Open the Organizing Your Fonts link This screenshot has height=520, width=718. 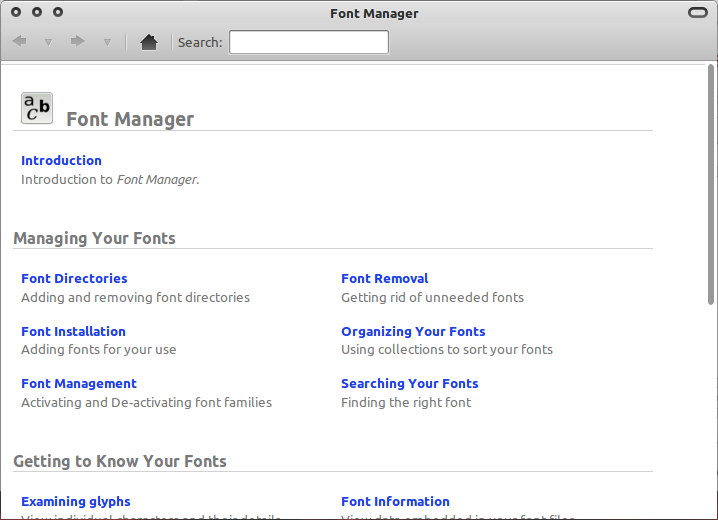[x=413, y=331]
